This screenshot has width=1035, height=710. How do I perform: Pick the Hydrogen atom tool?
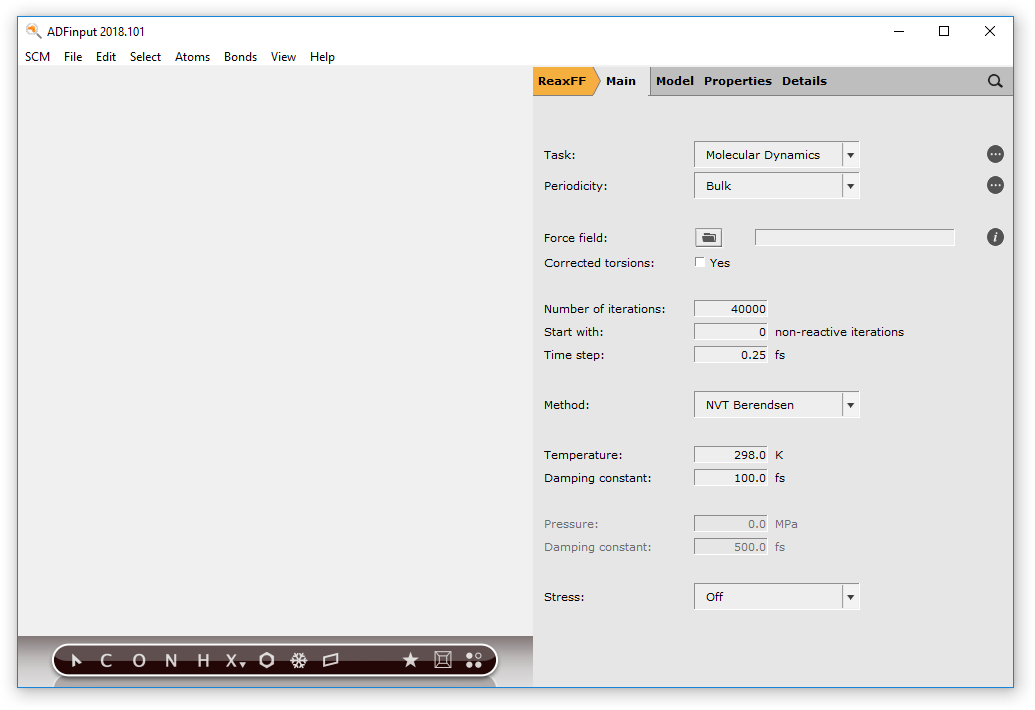203,661
